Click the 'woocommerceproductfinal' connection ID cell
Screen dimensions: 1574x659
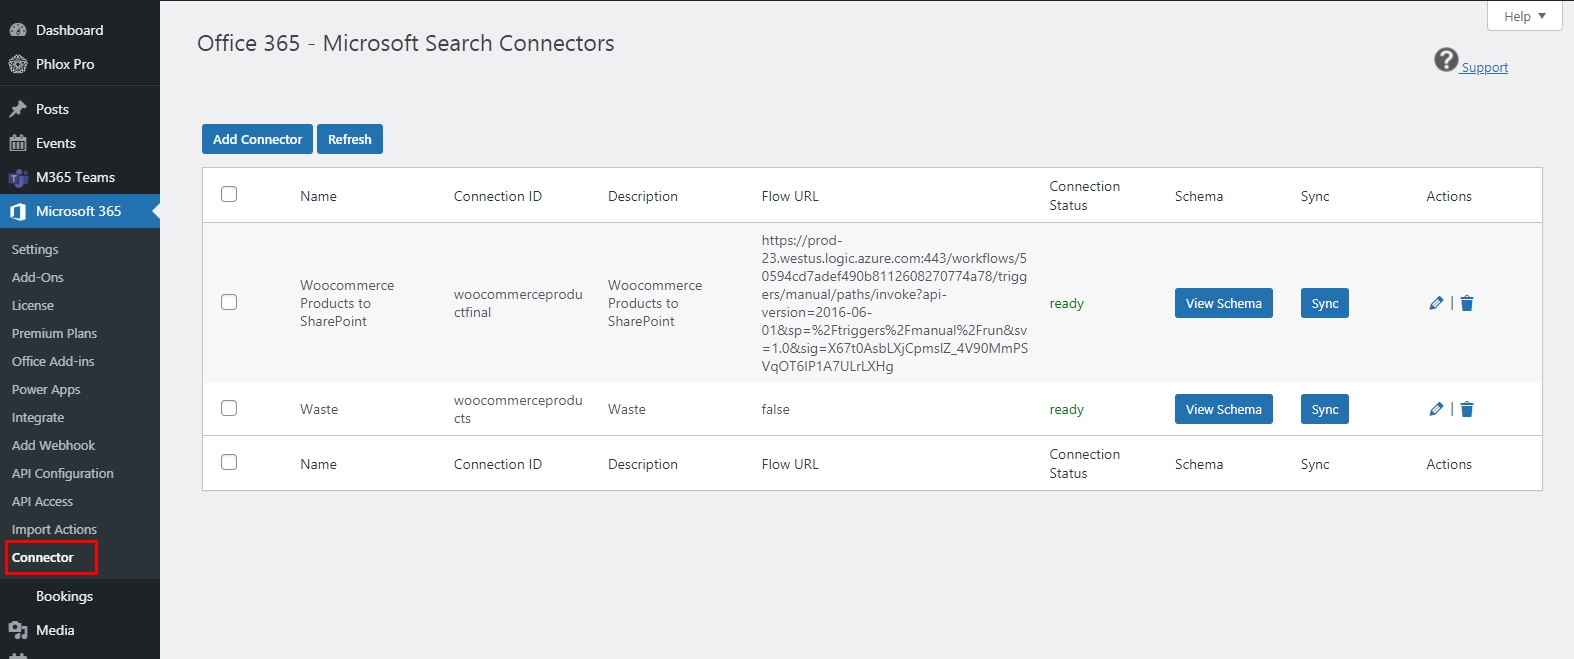tap(518, 303)
